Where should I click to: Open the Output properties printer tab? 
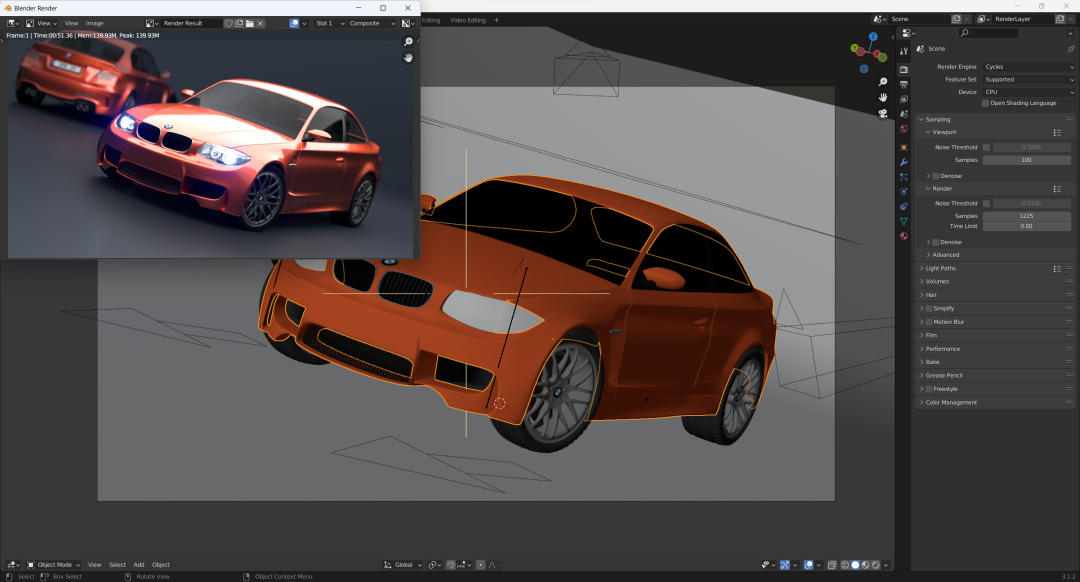coord(904,84)
